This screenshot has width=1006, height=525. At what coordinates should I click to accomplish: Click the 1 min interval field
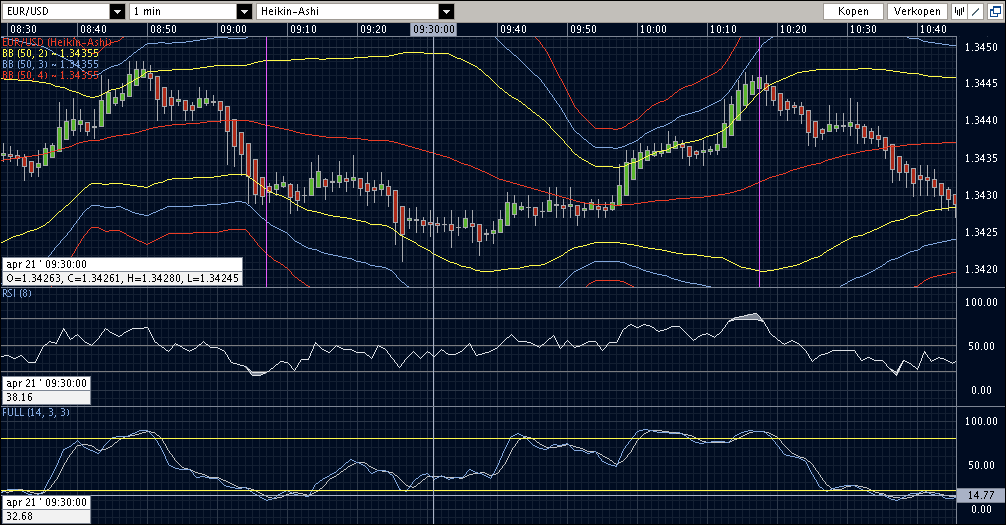(183, 11)
